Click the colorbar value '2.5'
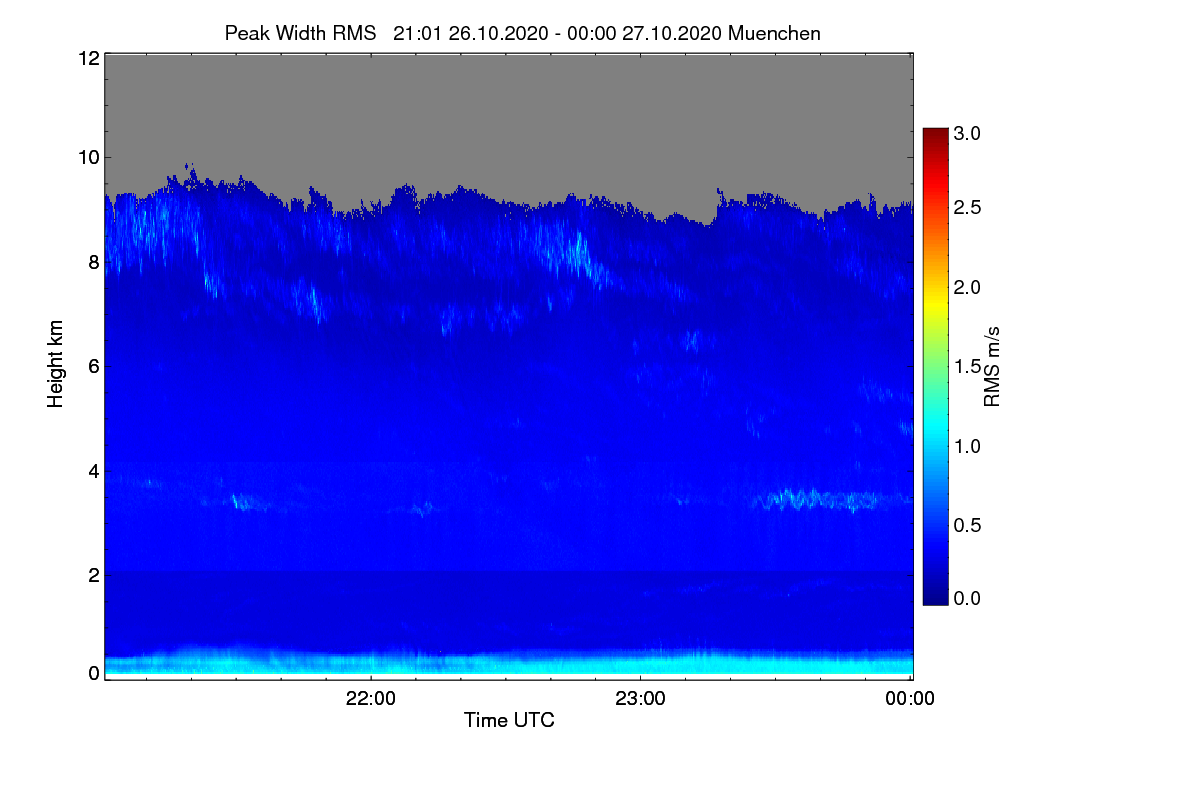 tap(965, 207)
